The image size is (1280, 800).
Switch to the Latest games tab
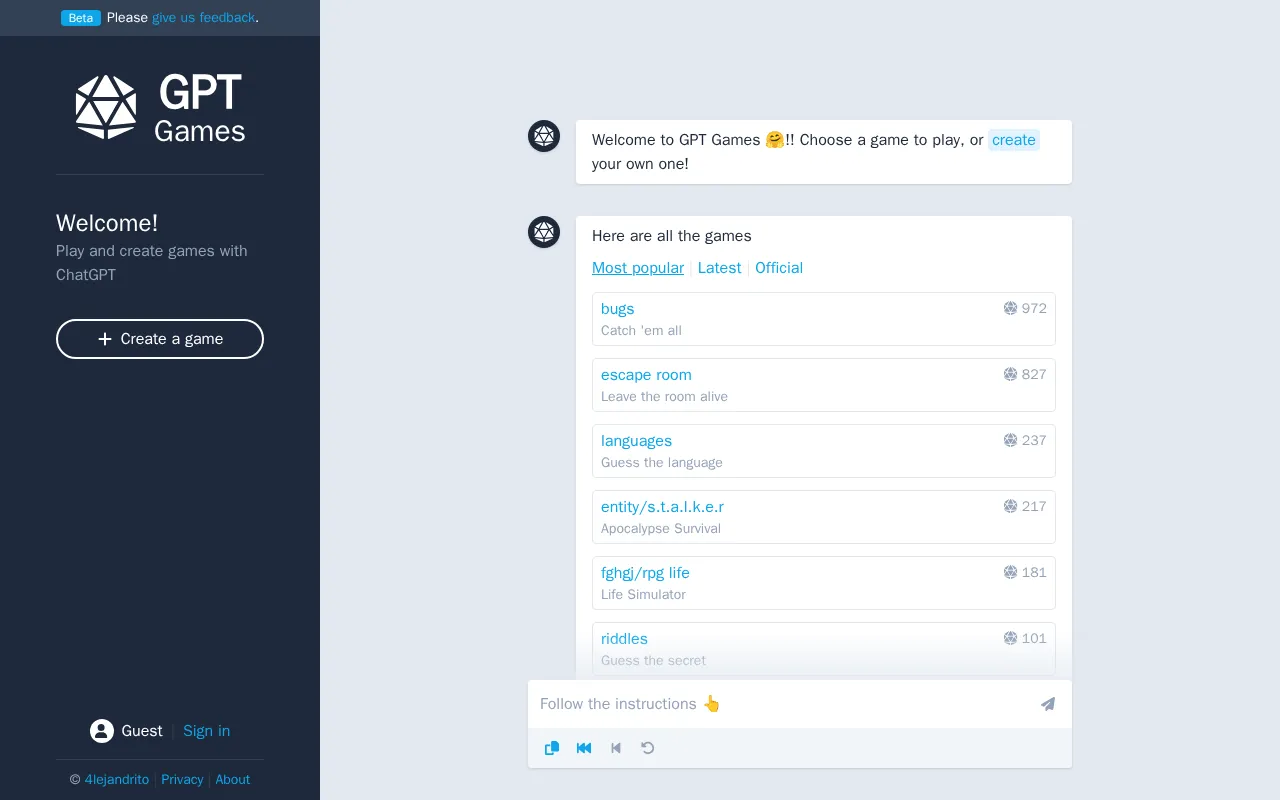[x=719, y=268]
